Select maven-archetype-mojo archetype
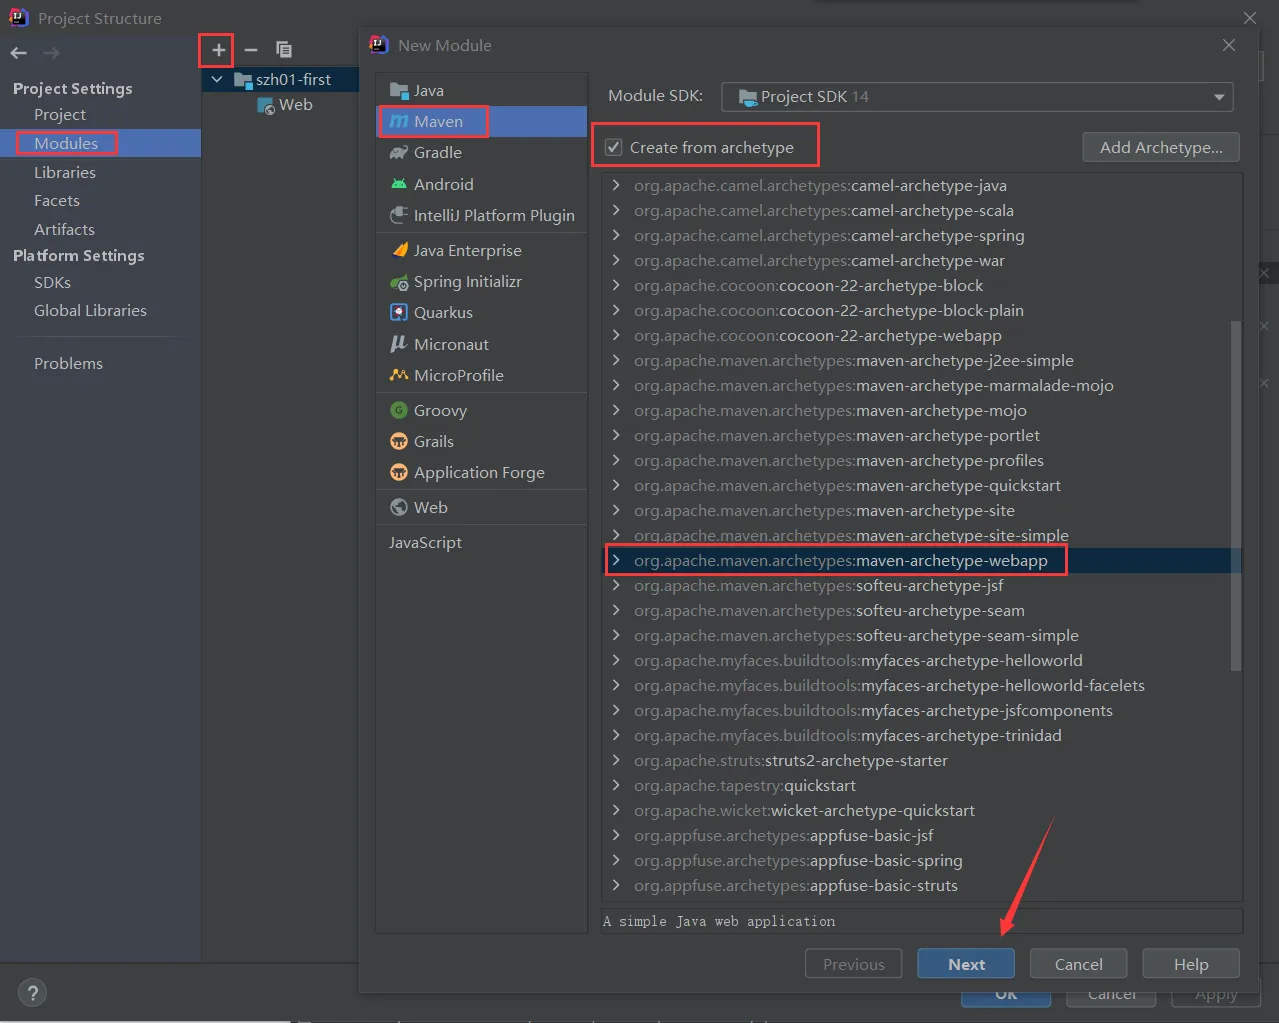Image resolution: width=1279 pixels, height=1023 pixels. (830, 410)
